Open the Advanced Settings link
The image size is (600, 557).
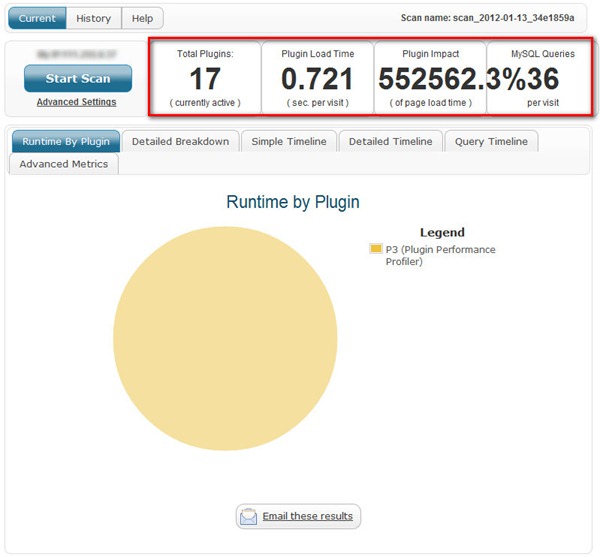[x=76, y=102]
